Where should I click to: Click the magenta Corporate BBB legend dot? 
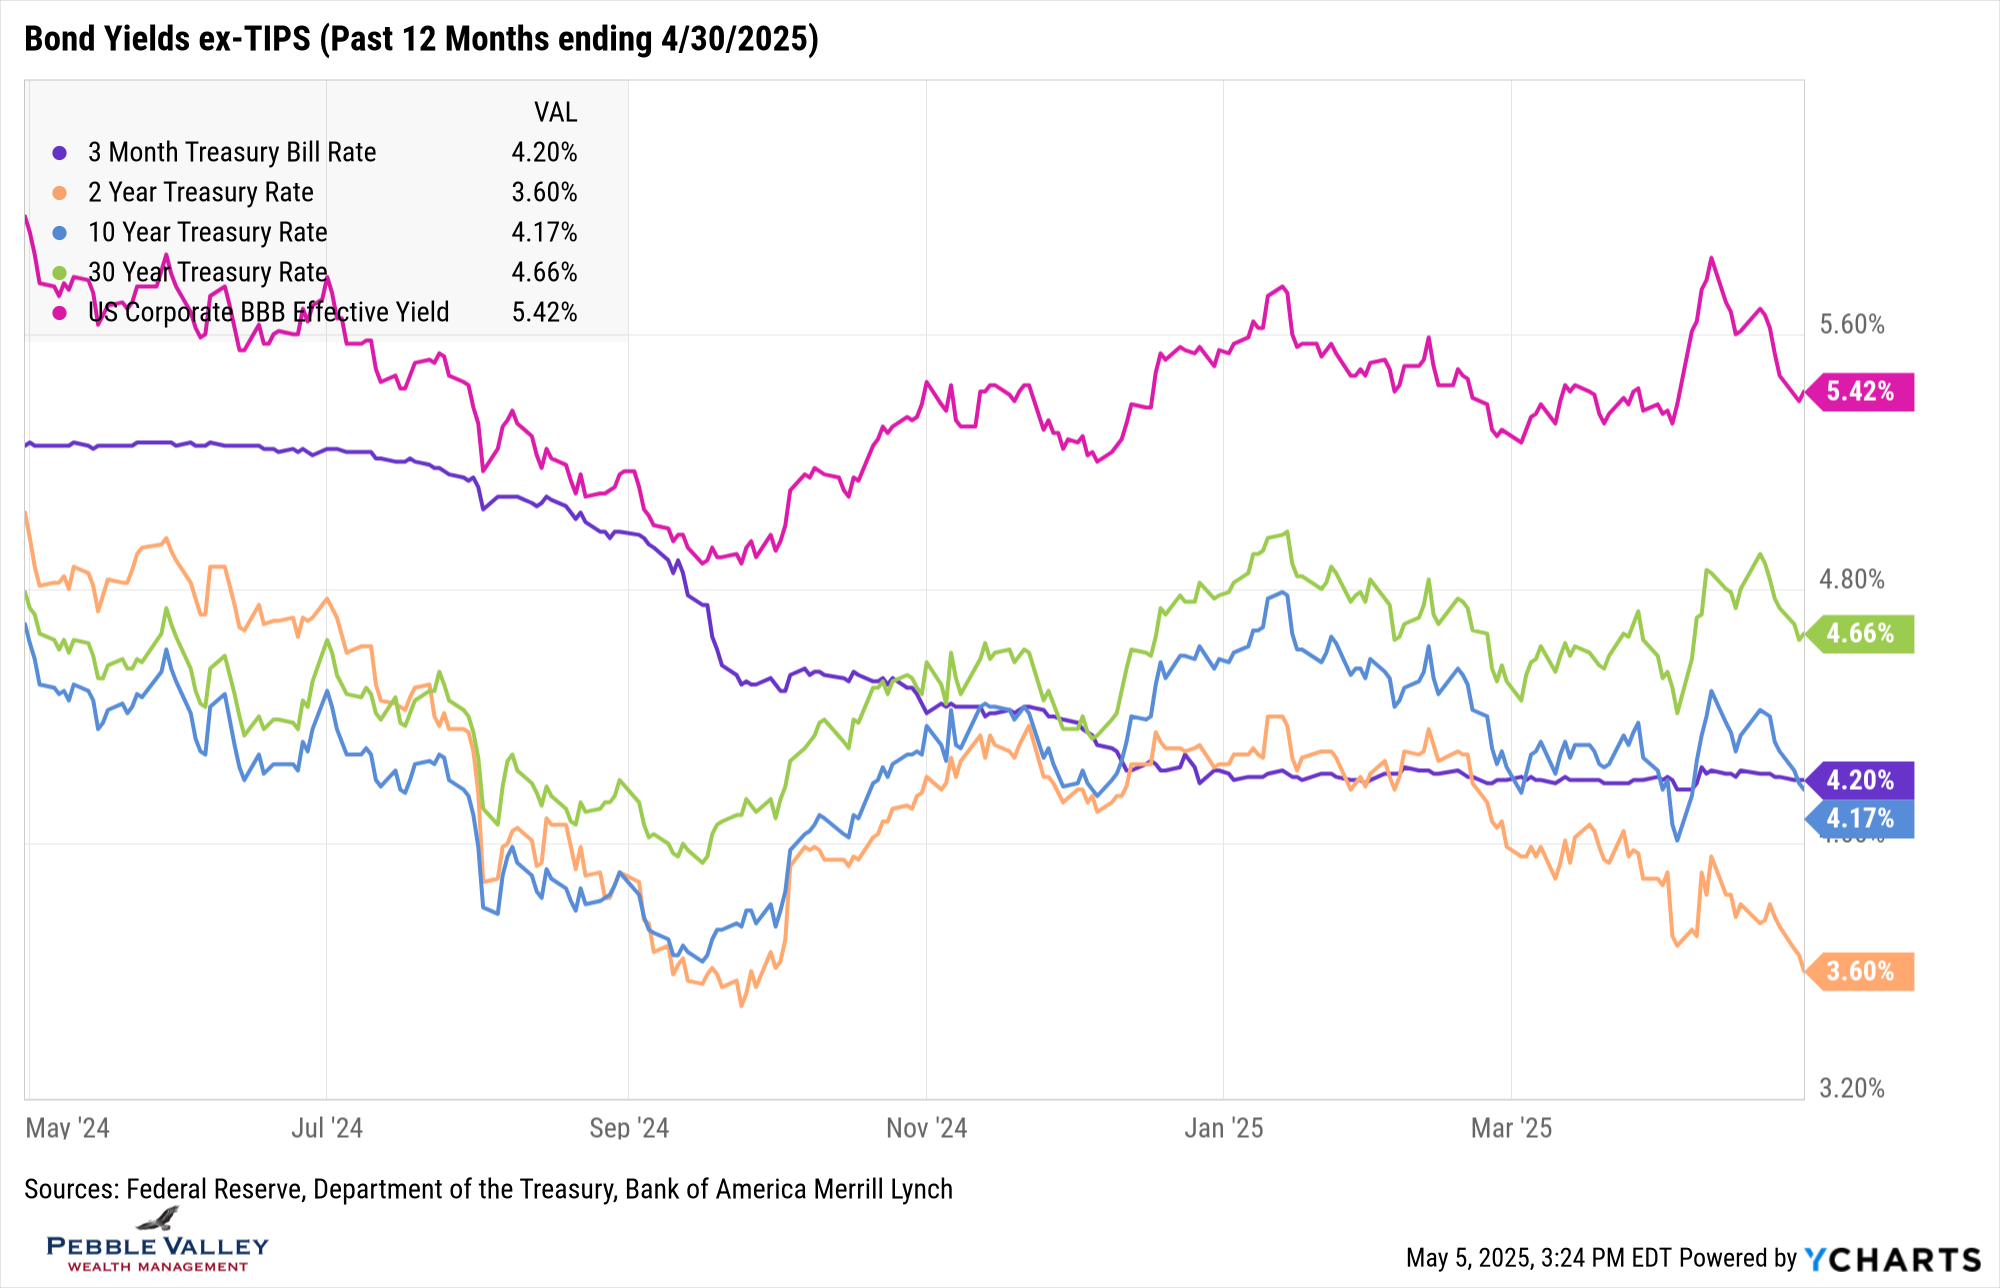tap(60, 313)
